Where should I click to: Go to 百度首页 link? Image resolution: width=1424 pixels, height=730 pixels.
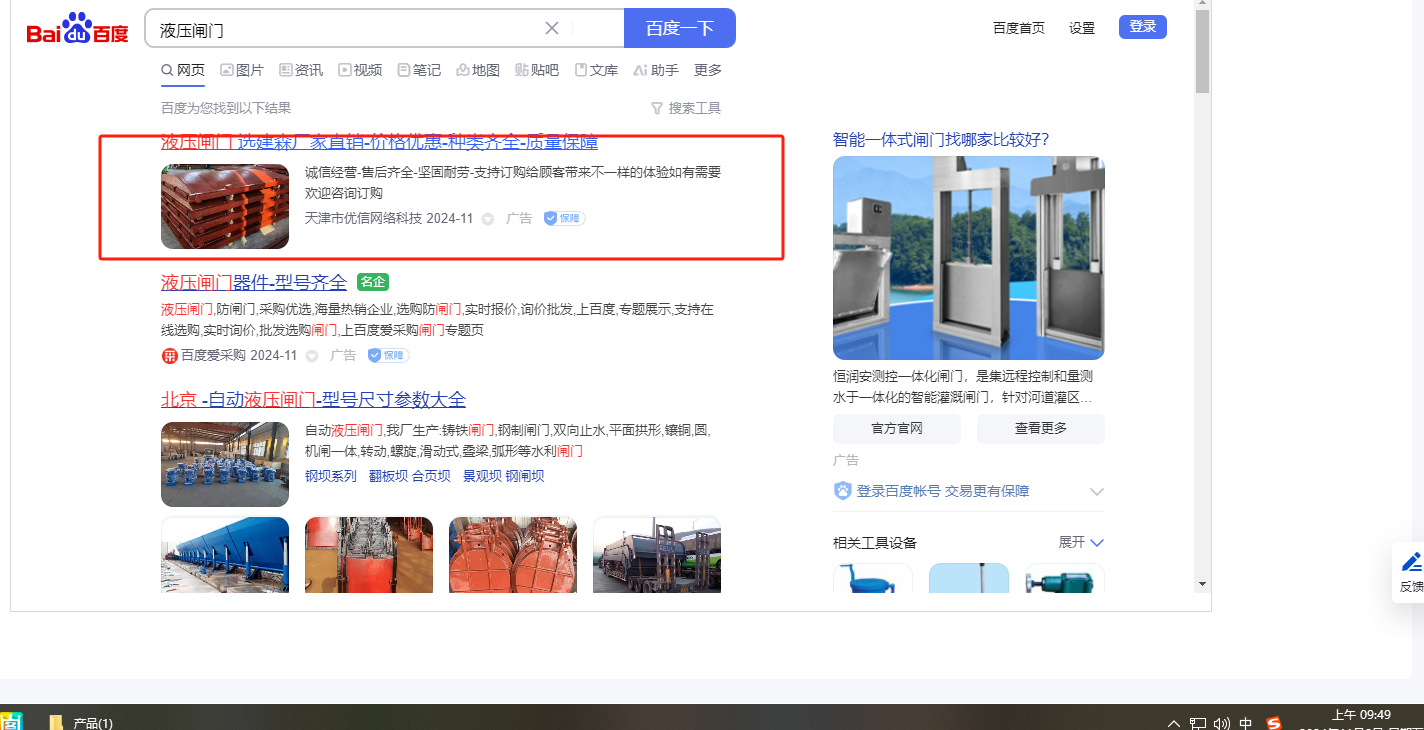(x=1019, y=28)
